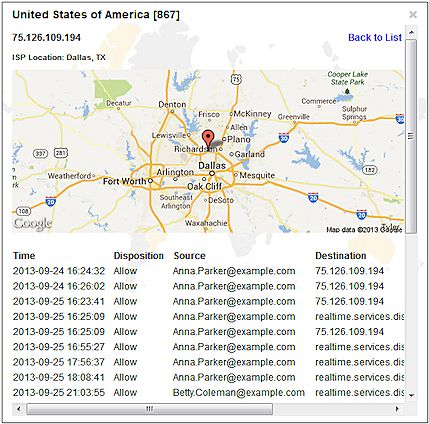Viewport: 429px width, 424px height.
Task: Click the Back to List link
Action: tap(375, 37)
